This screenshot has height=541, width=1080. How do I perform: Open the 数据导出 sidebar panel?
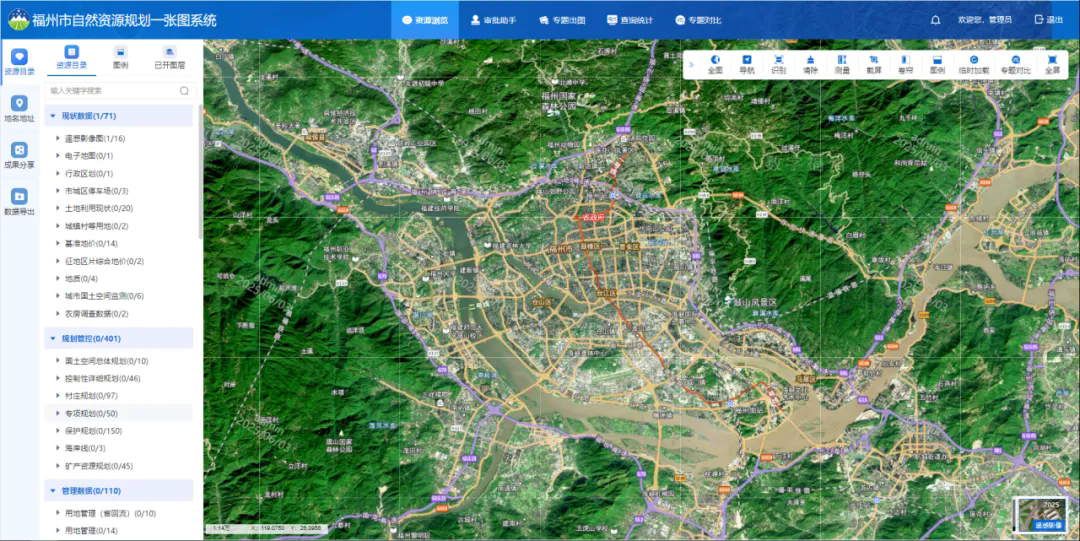pyautogui.click(x=19, y=203)
